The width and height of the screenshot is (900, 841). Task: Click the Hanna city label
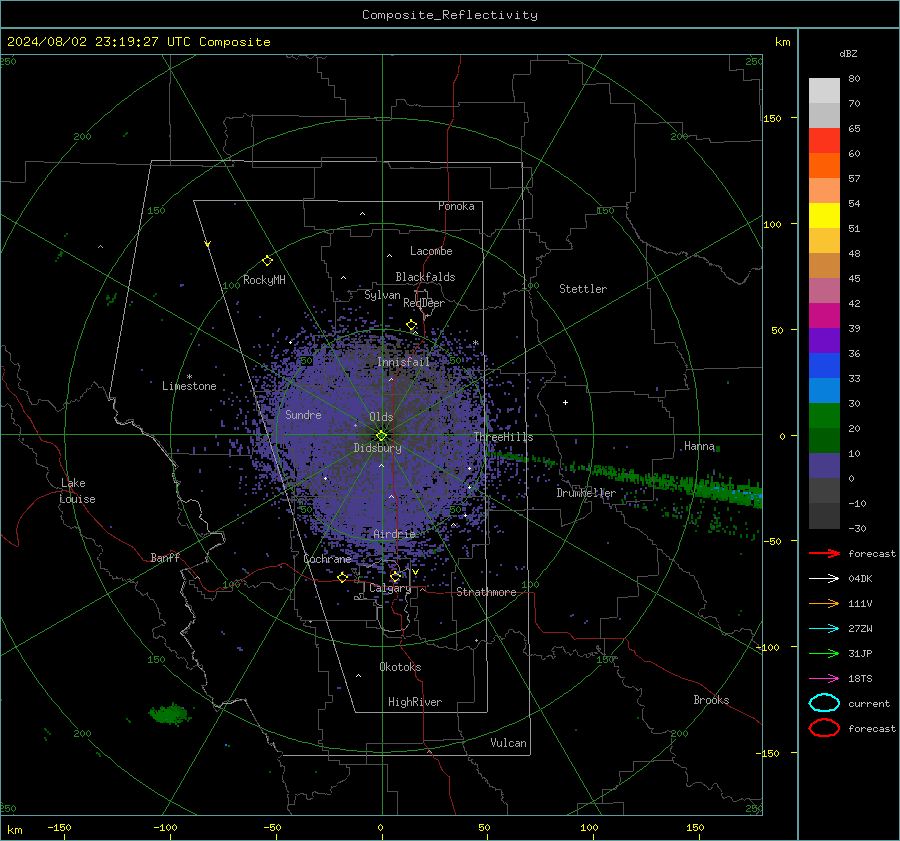click(699, 446)
